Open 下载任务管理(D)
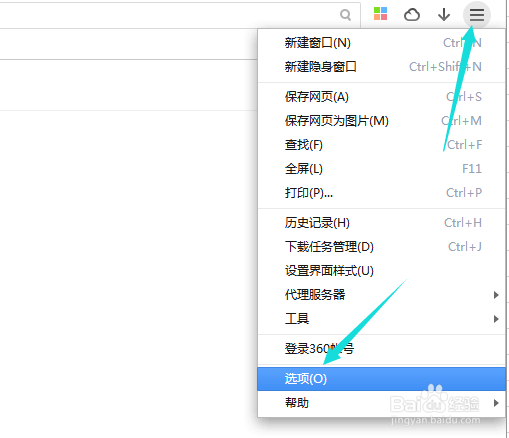The image size is (509, 438). point(382,247)
